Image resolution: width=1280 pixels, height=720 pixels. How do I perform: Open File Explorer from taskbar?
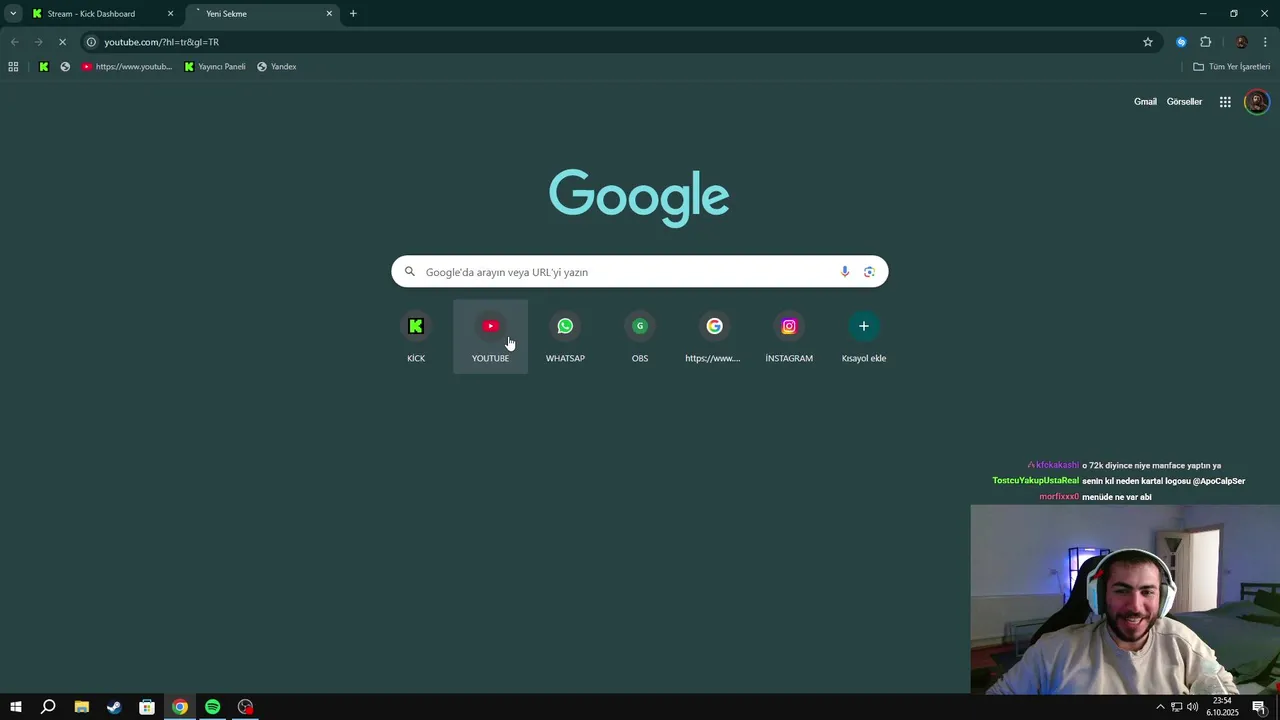tap(82, 707)
